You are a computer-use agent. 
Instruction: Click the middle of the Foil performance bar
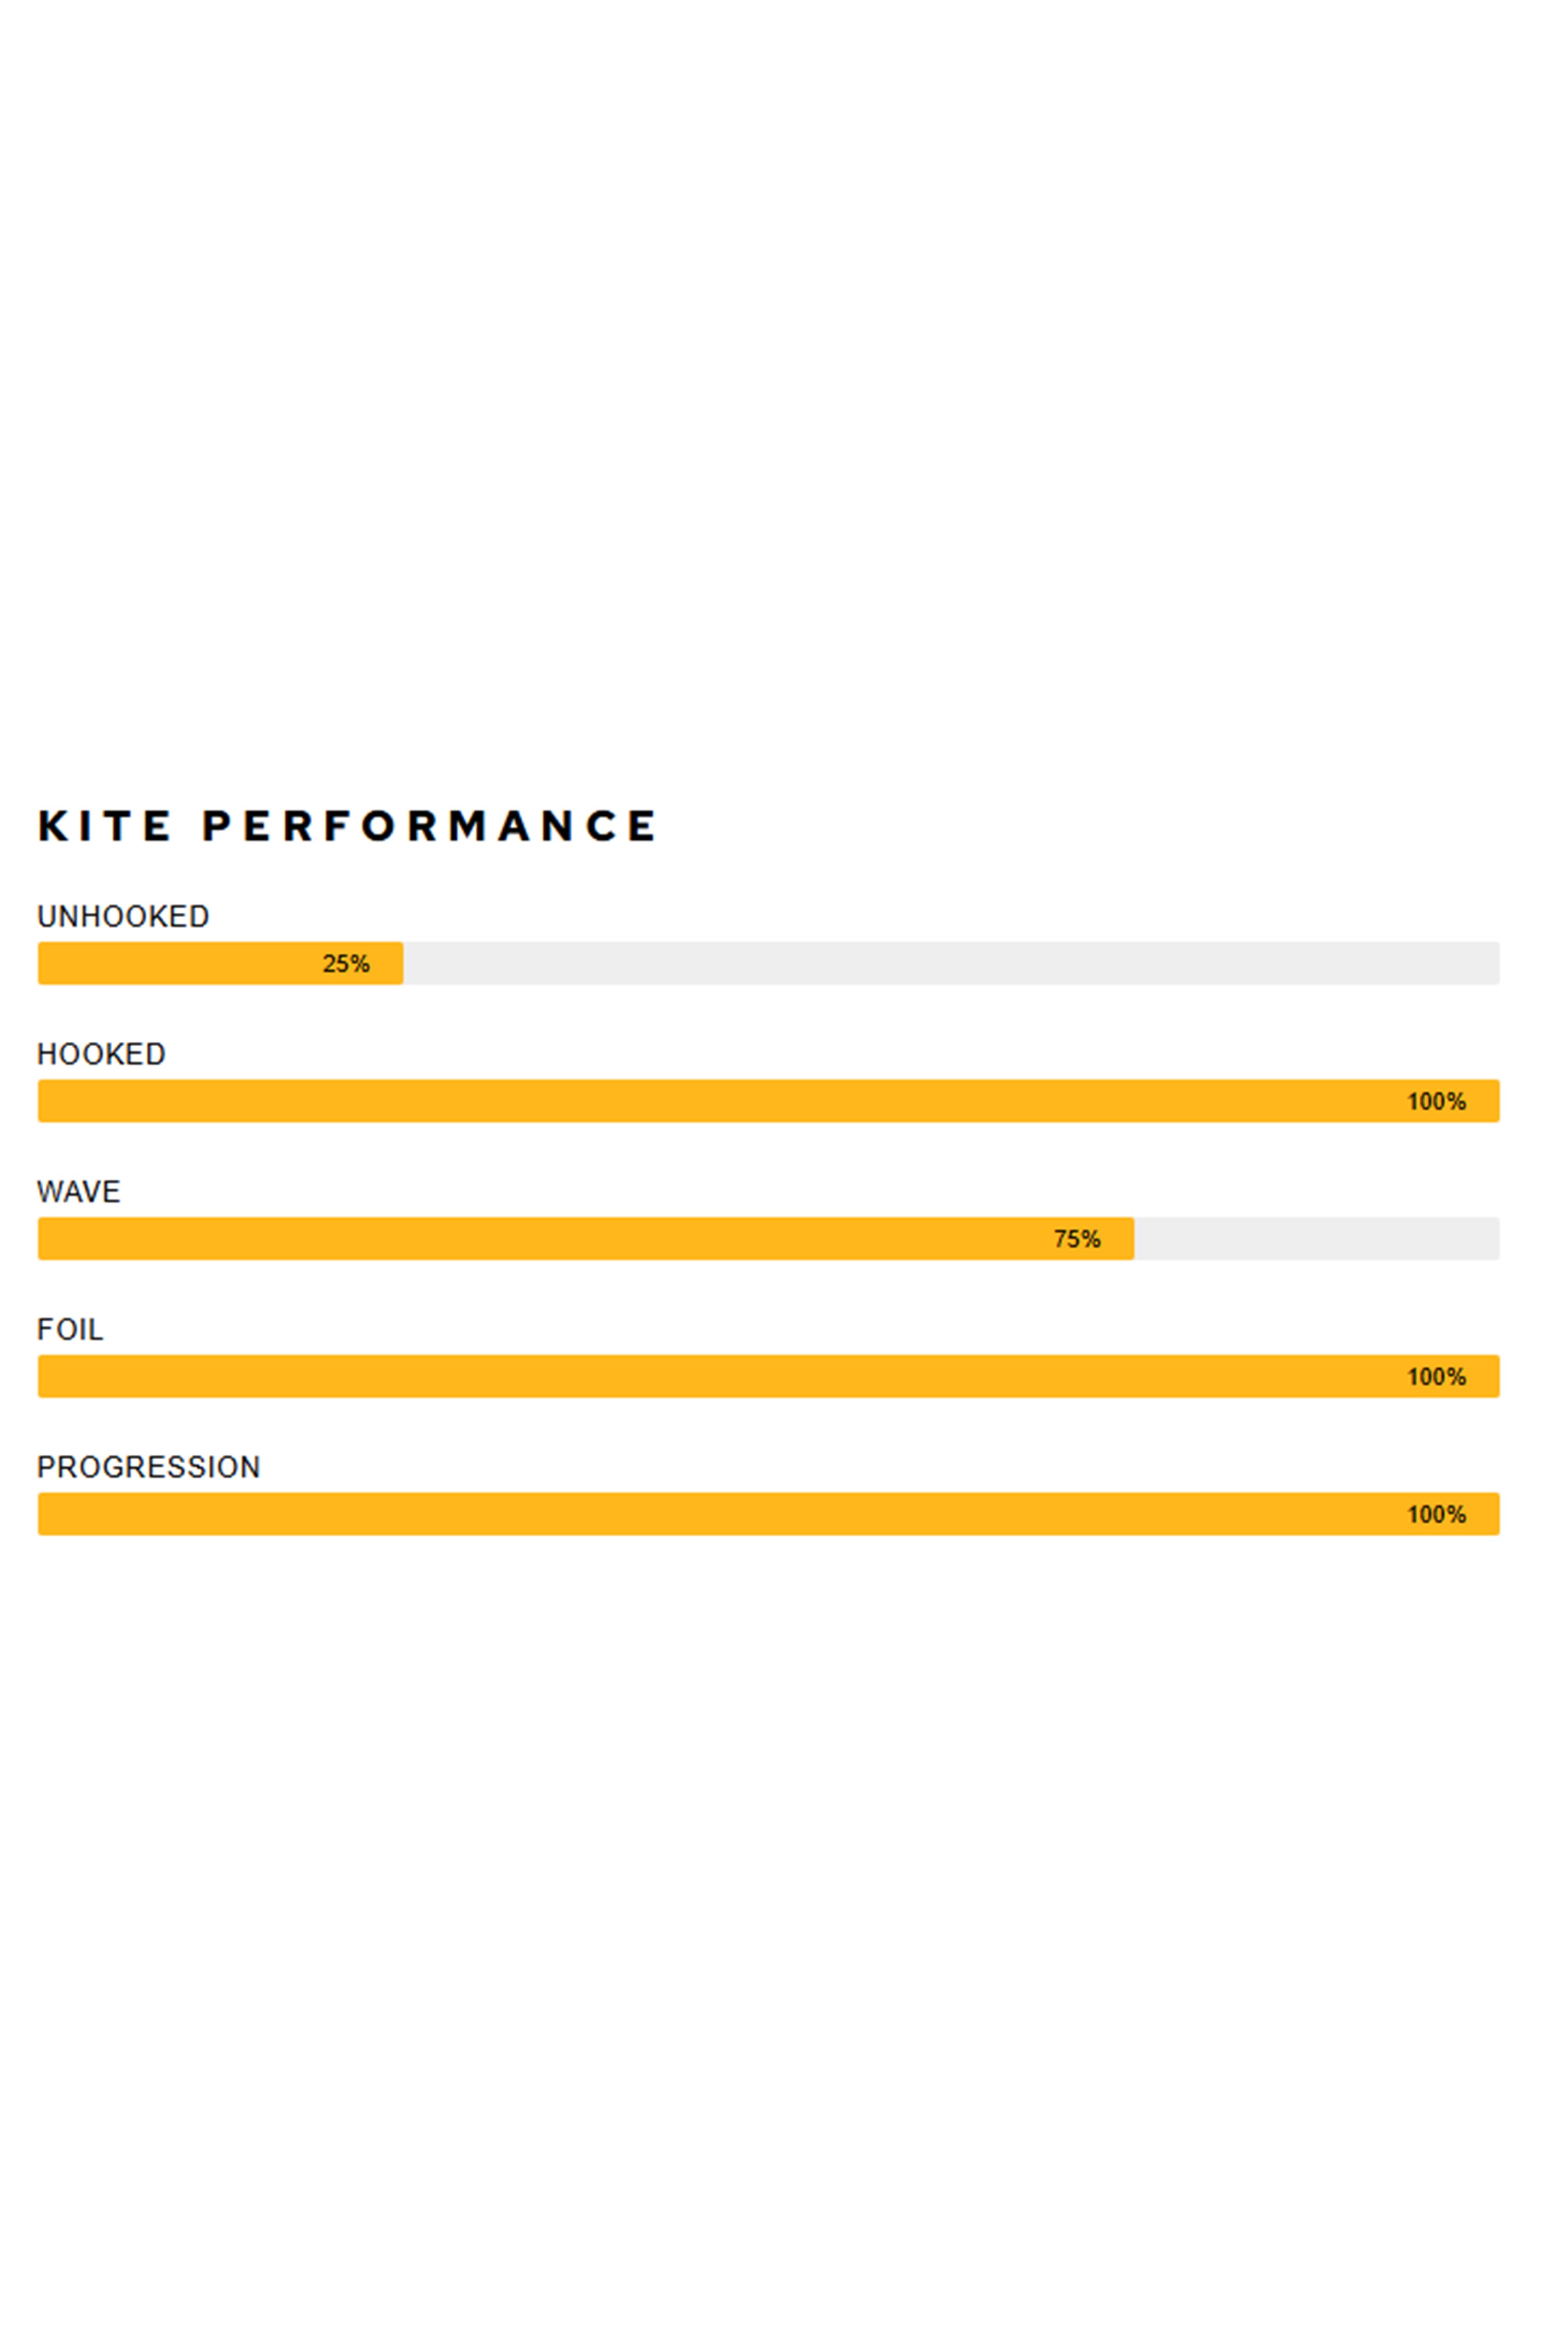768,1376
